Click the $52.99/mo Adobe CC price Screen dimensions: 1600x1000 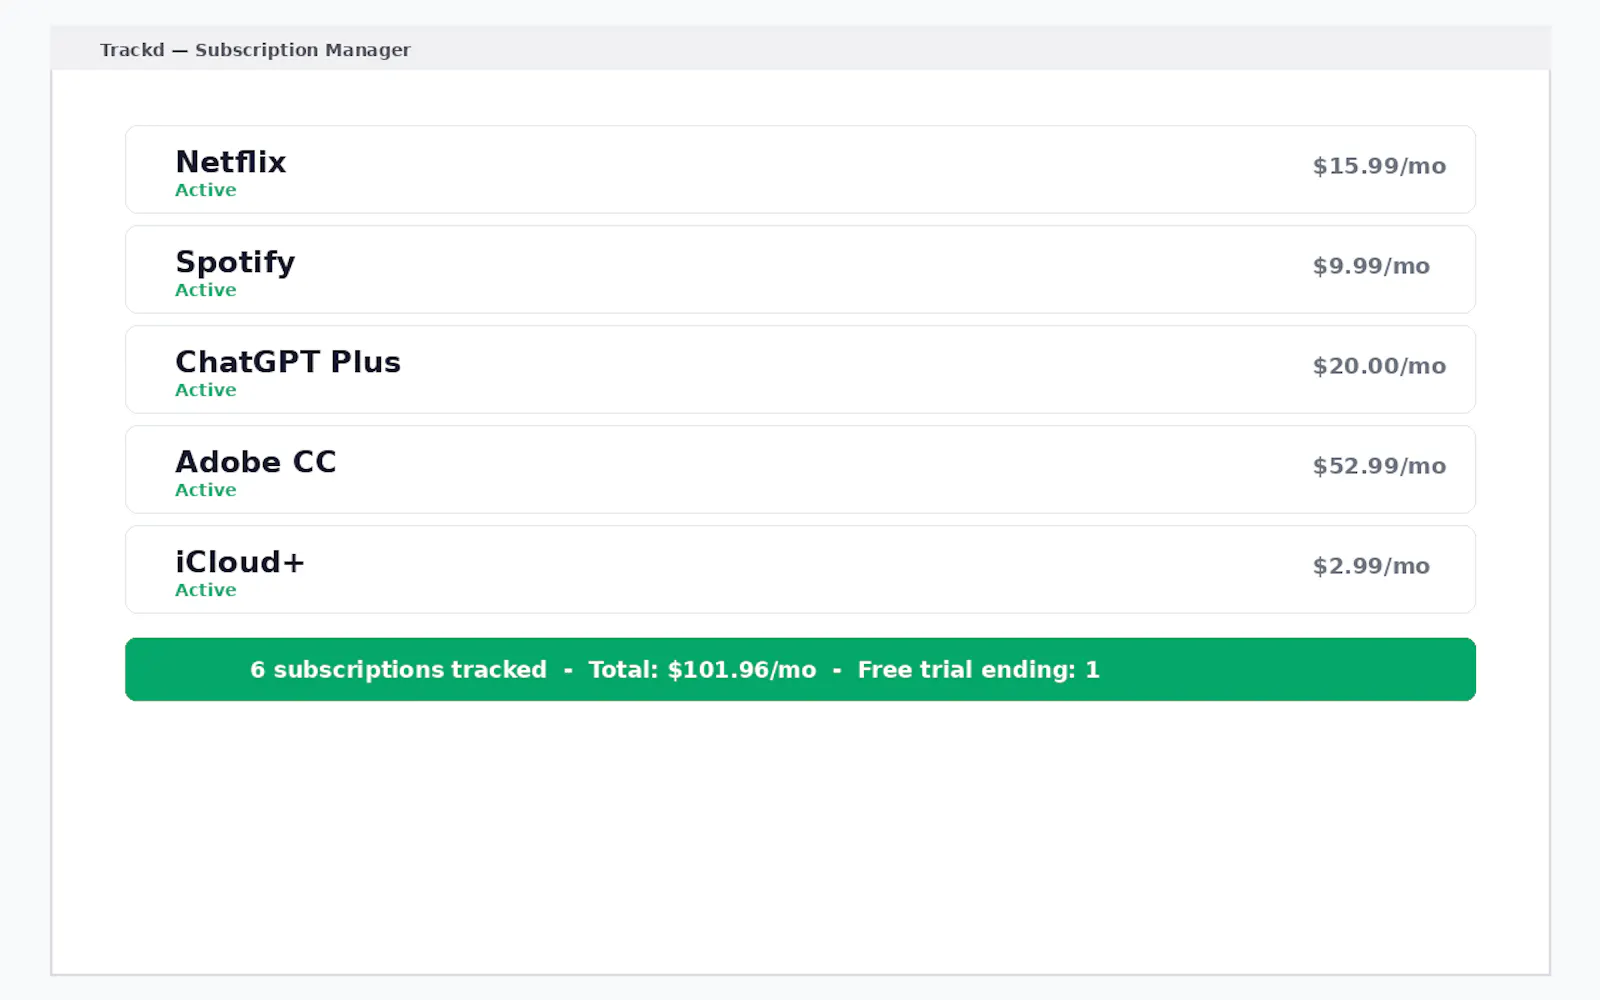1379,466
